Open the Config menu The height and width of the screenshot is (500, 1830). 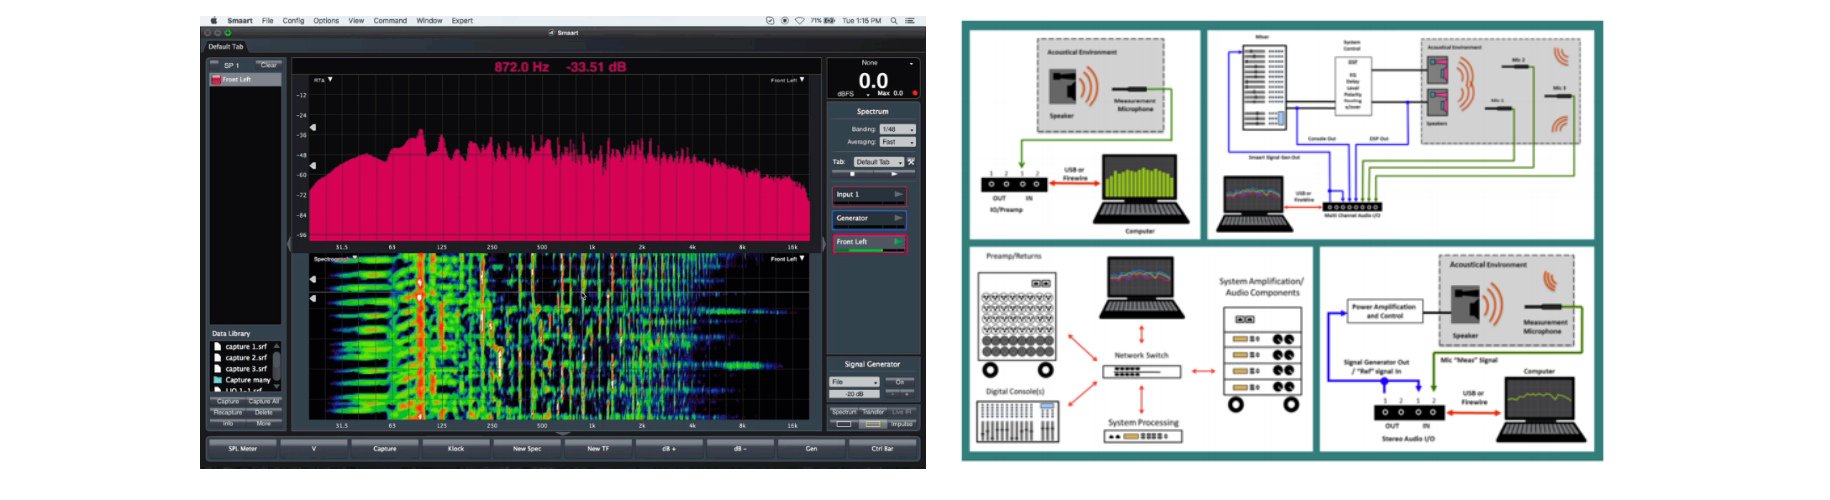tap(293, 20)
